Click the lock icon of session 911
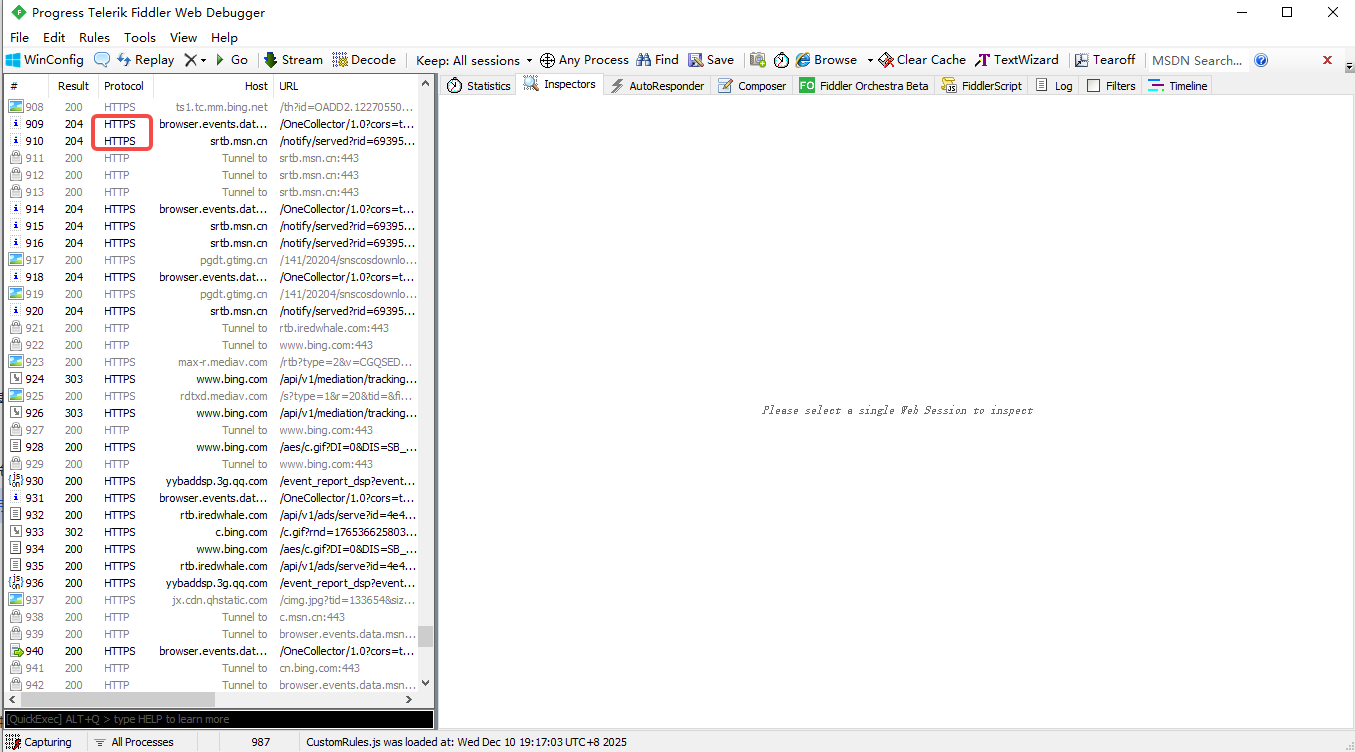The height and width of the screenshot is (752, 1355). click(16, 158)
